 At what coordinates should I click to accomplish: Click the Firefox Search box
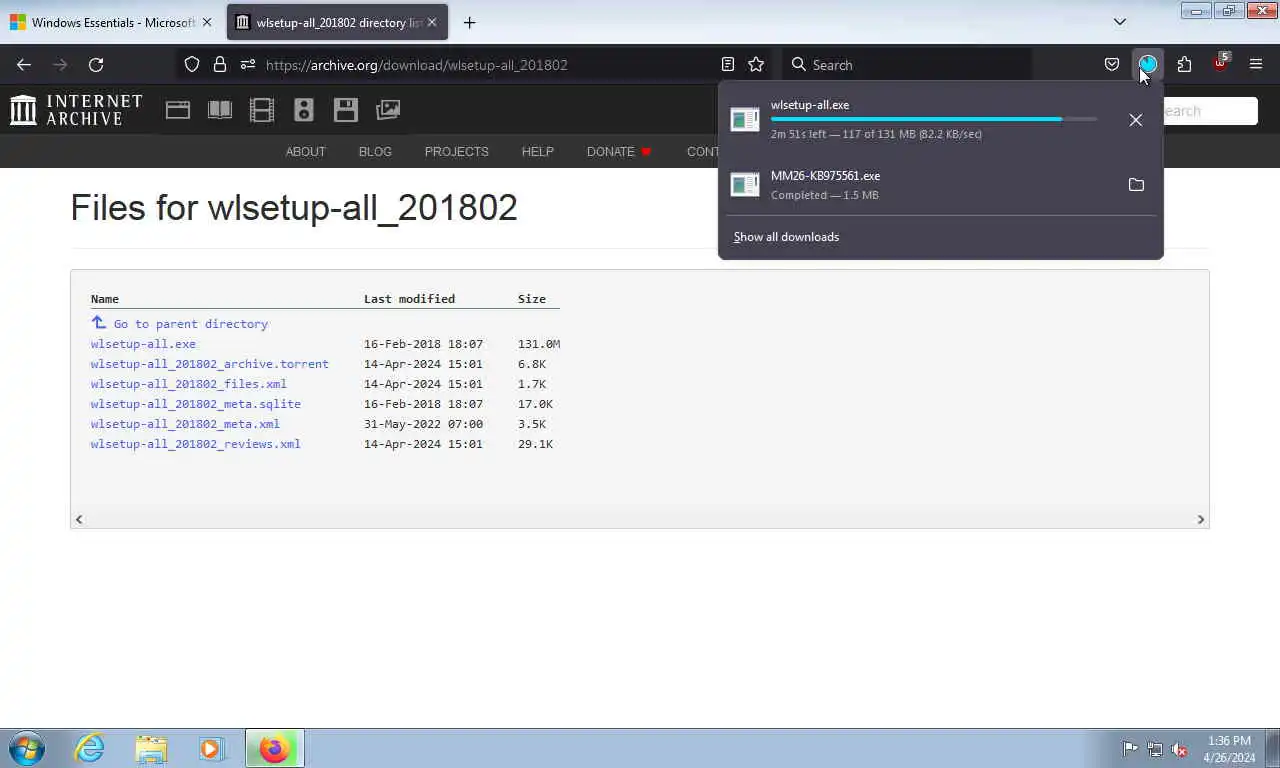(x=908, y=65)
